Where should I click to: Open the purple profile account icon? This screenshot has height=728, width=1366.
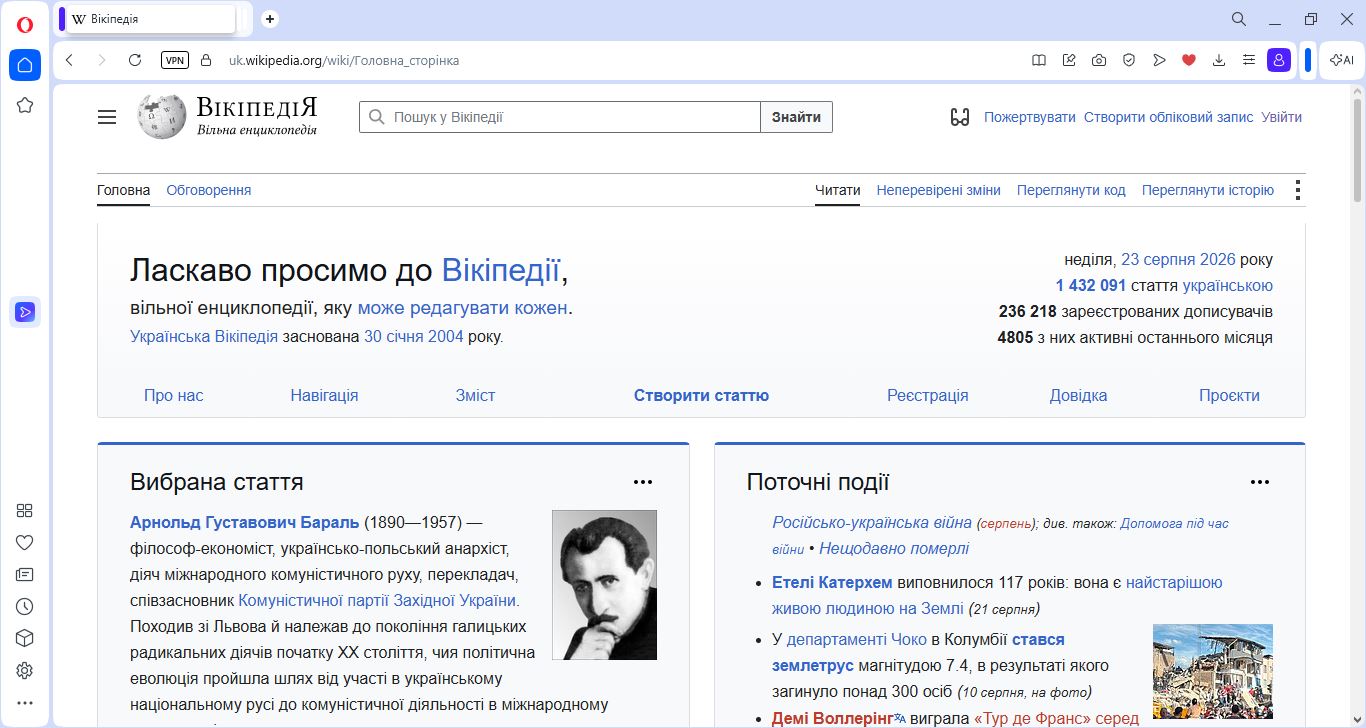pyautogui.click(x=1279, y=60)
